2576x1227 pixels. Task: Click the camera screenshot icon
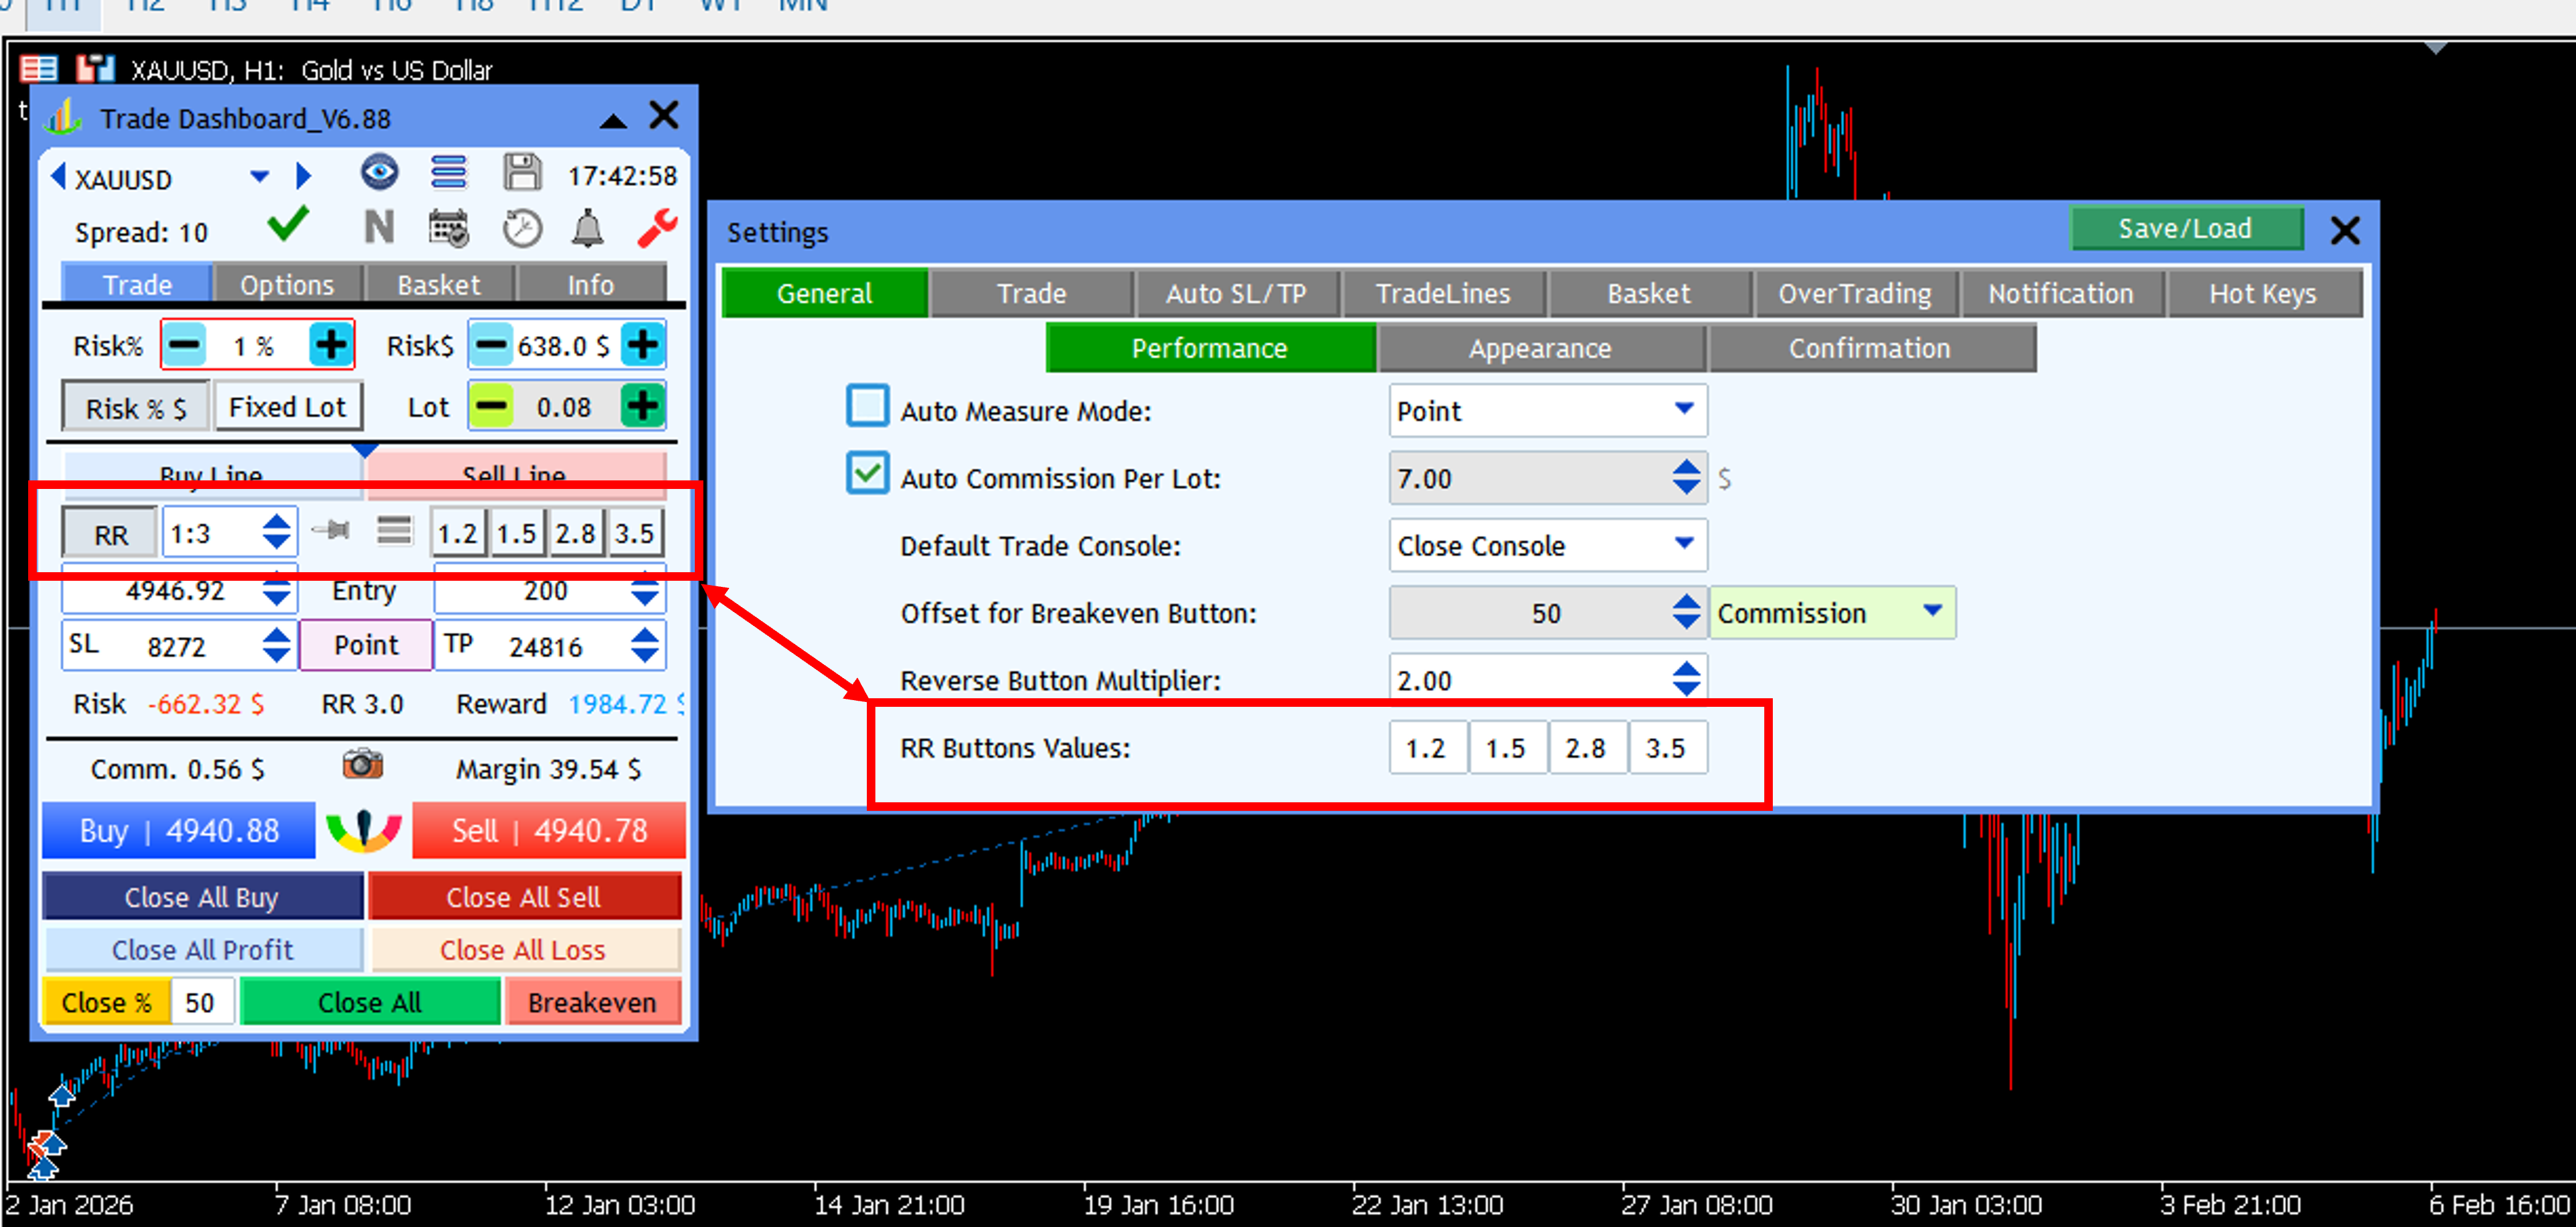(363, 765)
